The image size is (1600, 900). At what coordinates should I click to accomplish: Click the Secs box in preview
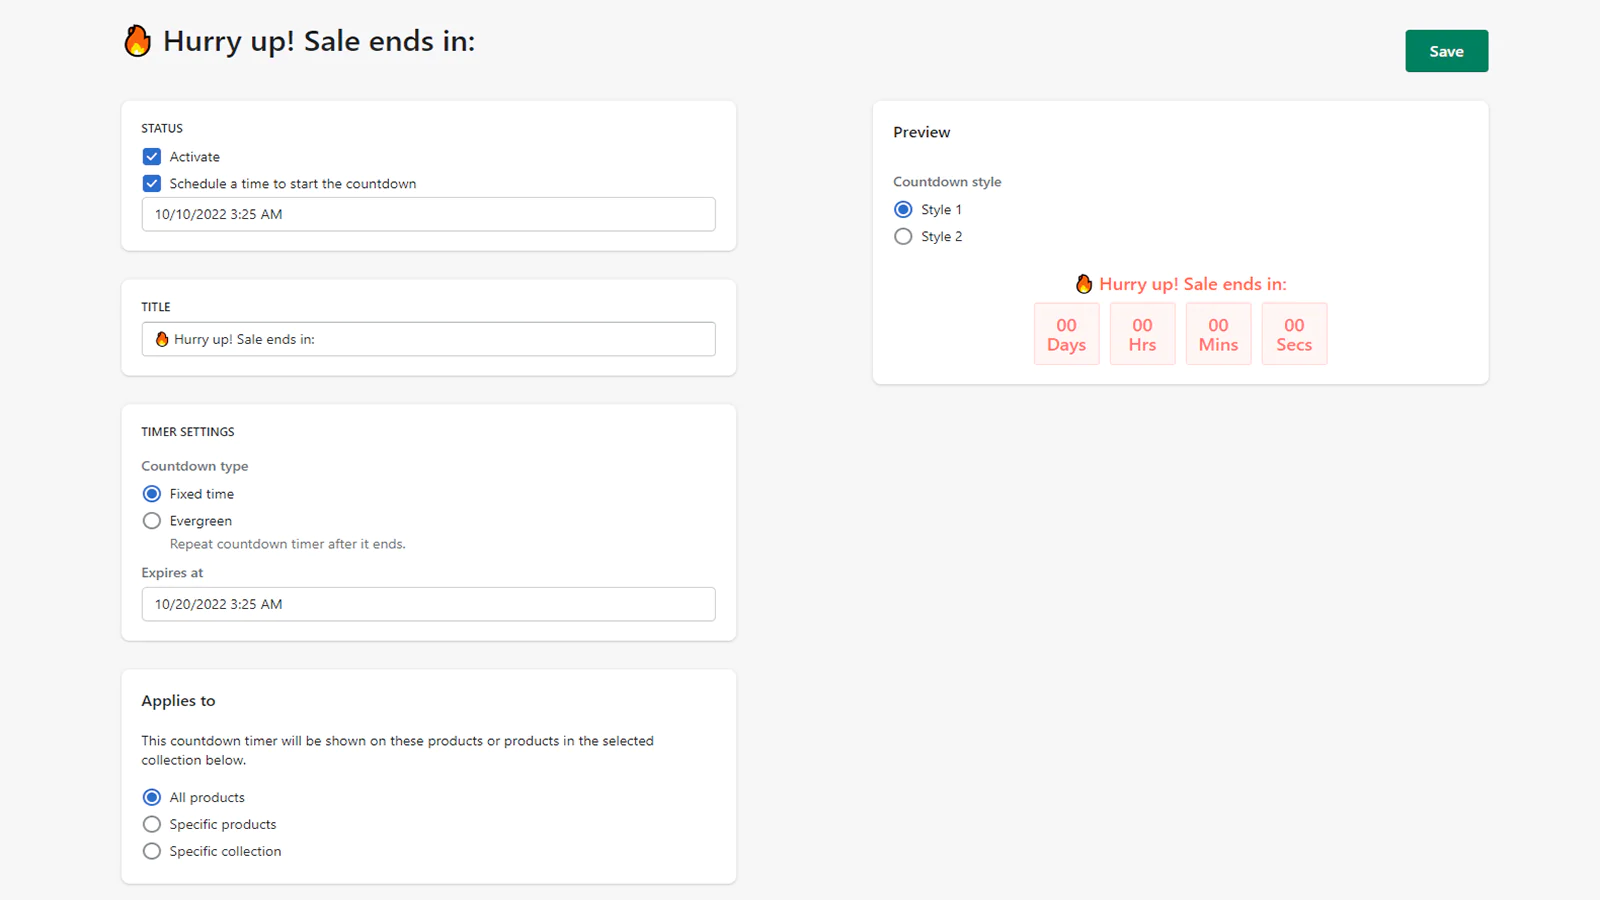[x=1294, y=334]
